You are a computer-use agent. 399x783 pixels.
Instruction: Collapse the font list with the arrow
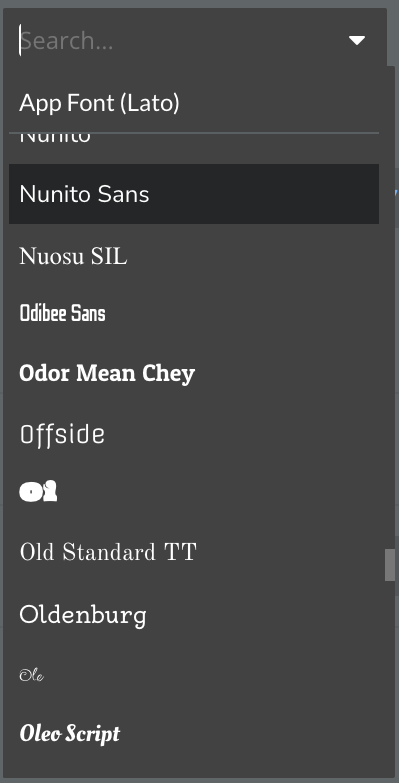tap(357, 40)
